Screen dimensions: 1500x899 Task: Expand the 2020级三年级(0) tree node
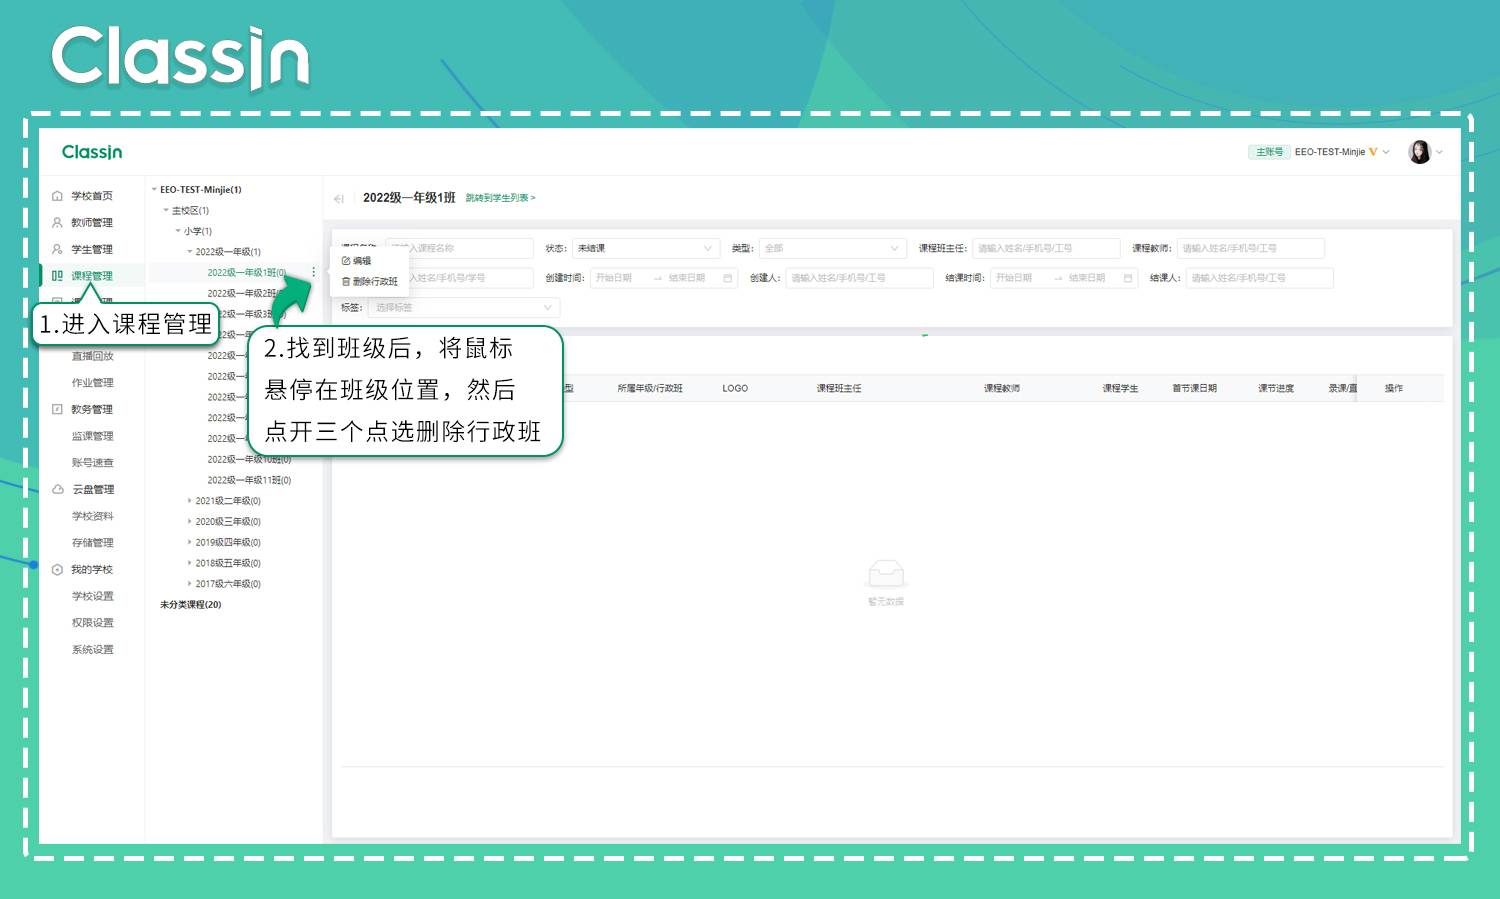190,522
